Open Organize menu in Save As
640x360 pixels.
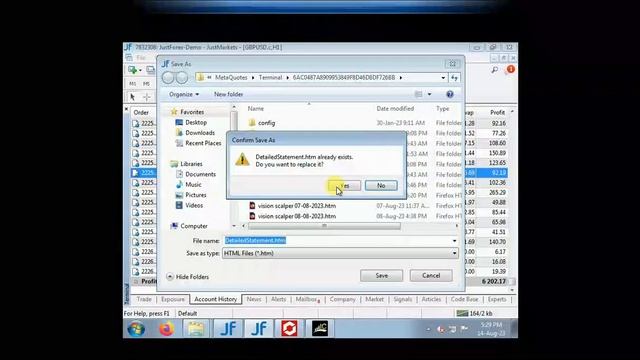pos(184,94)
